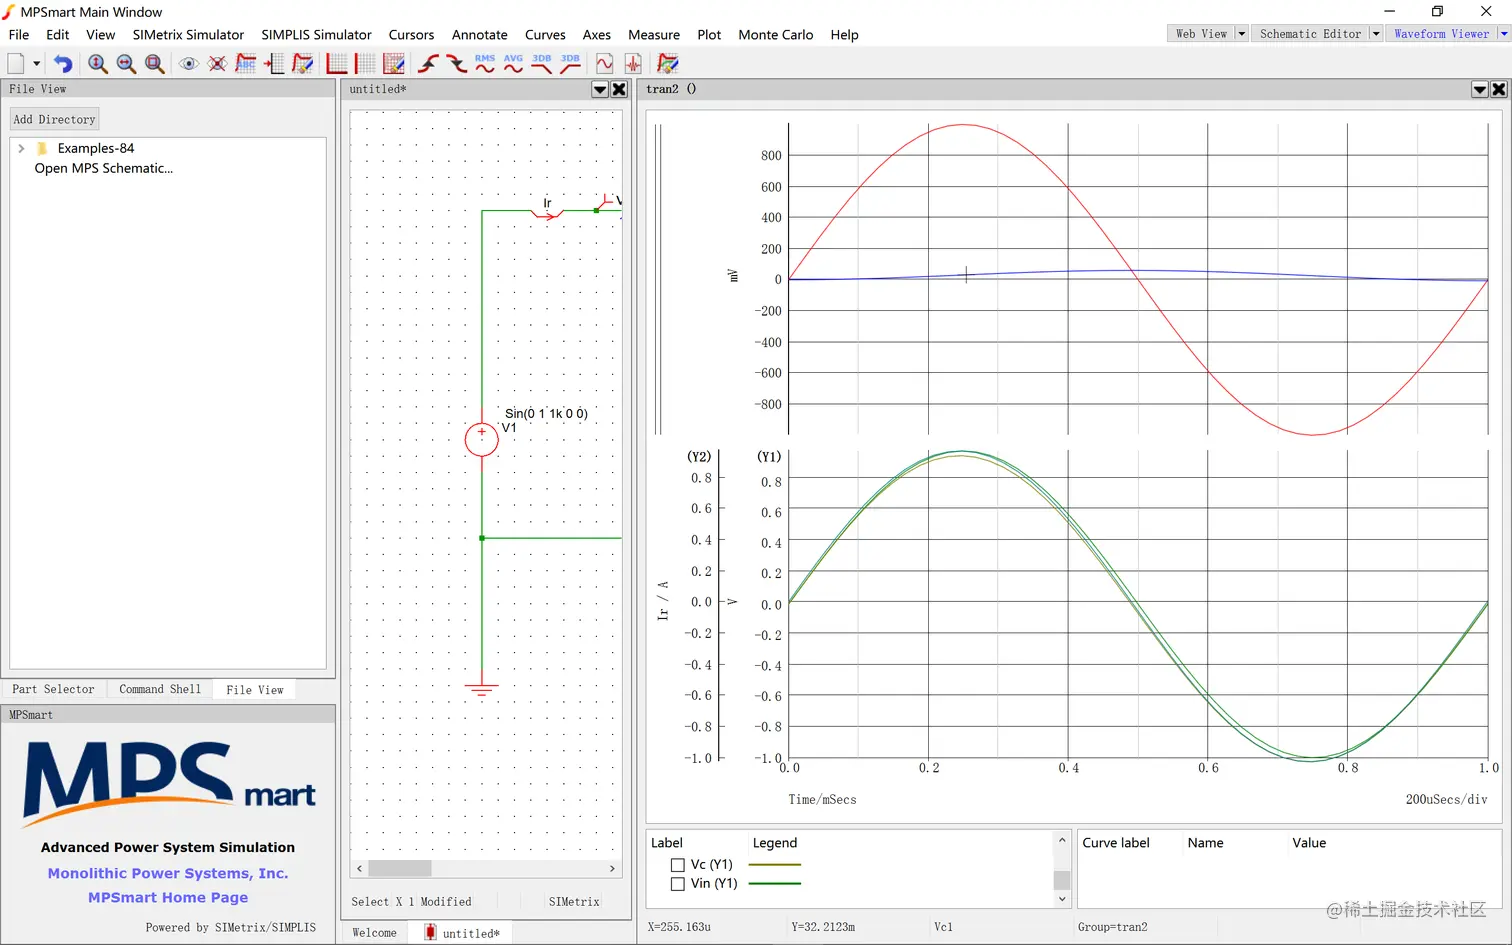Viewport: 1512px width, 945px height.
Task: Click the Web View button
Action: (1201, 34)
